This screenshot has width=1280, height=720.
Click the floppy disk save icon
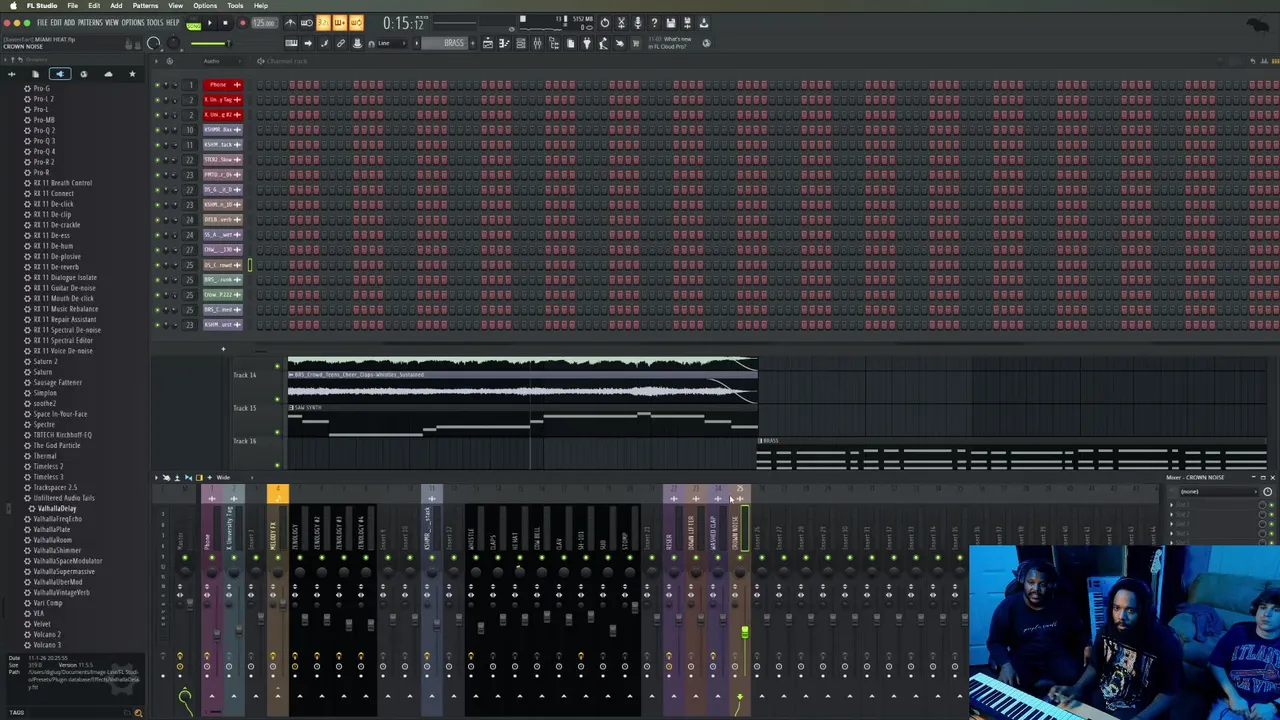pyautogui.click(x=671, y=23)
